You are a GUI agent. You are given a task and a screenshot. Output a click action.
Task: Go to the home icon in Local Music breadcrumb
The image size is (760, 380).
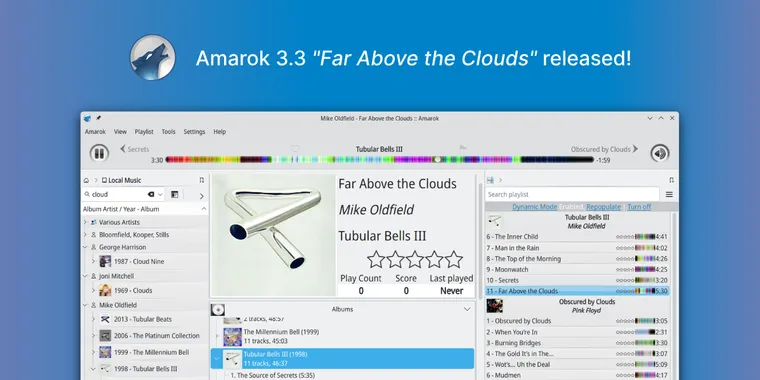point(86,180)
